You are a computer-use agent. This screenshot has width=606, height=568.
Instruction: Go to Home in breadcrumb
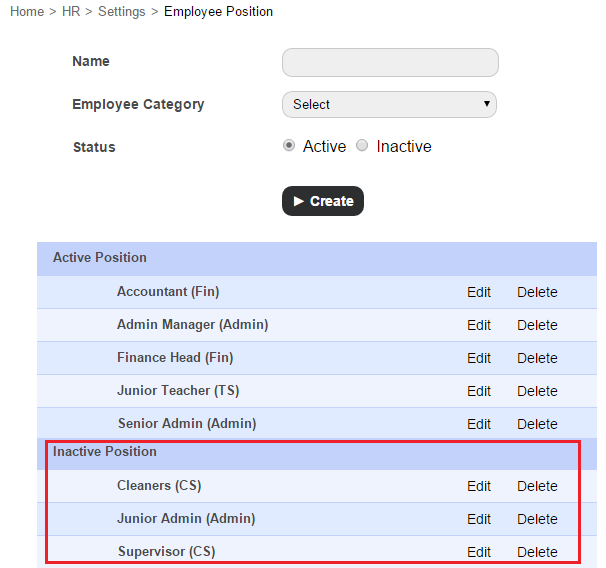click(27, 12)
